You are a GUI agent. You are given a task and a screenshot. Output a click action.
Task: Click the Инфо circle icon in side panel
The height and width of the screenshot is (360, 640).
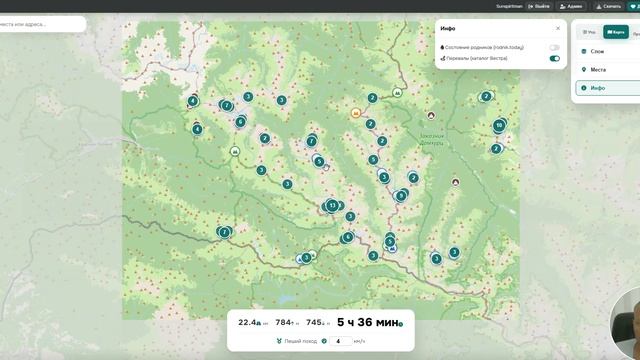pos(584,88)
